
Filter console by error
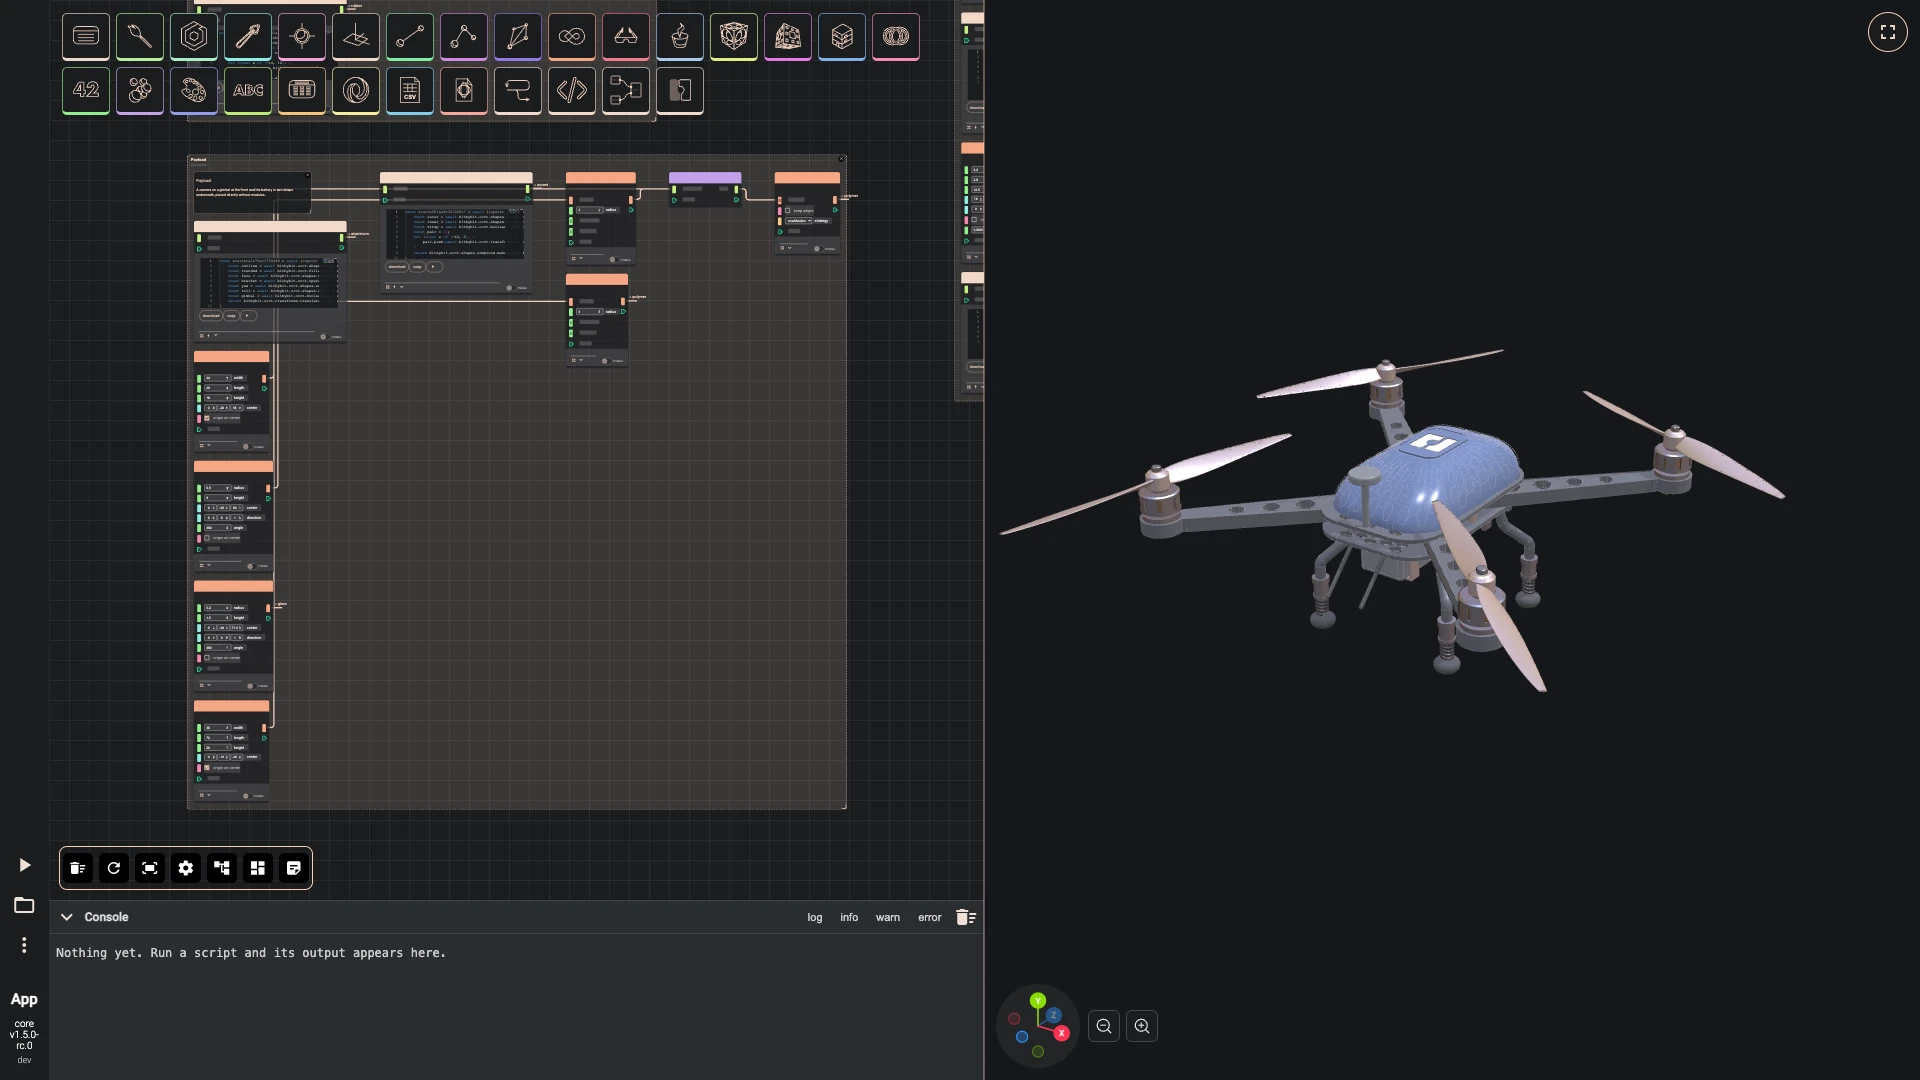[930, 917]
